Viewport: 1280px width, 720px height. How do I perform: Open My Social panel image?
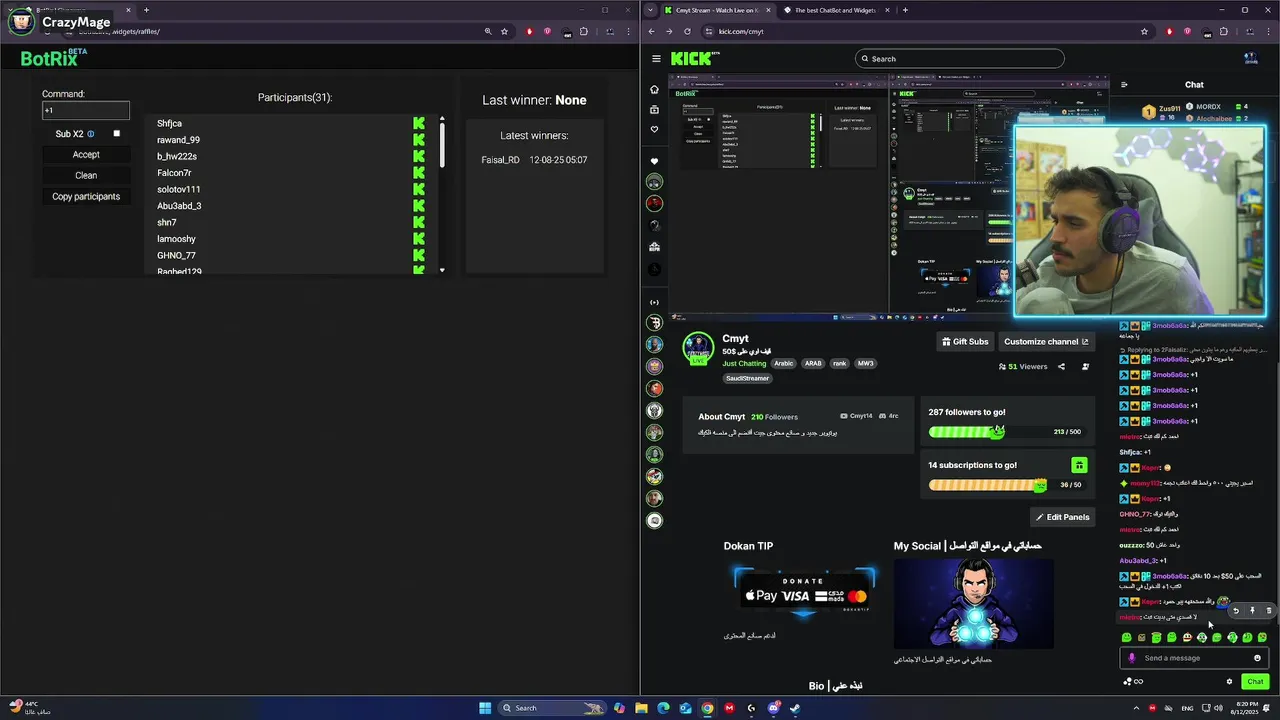(x=973, y=603)
